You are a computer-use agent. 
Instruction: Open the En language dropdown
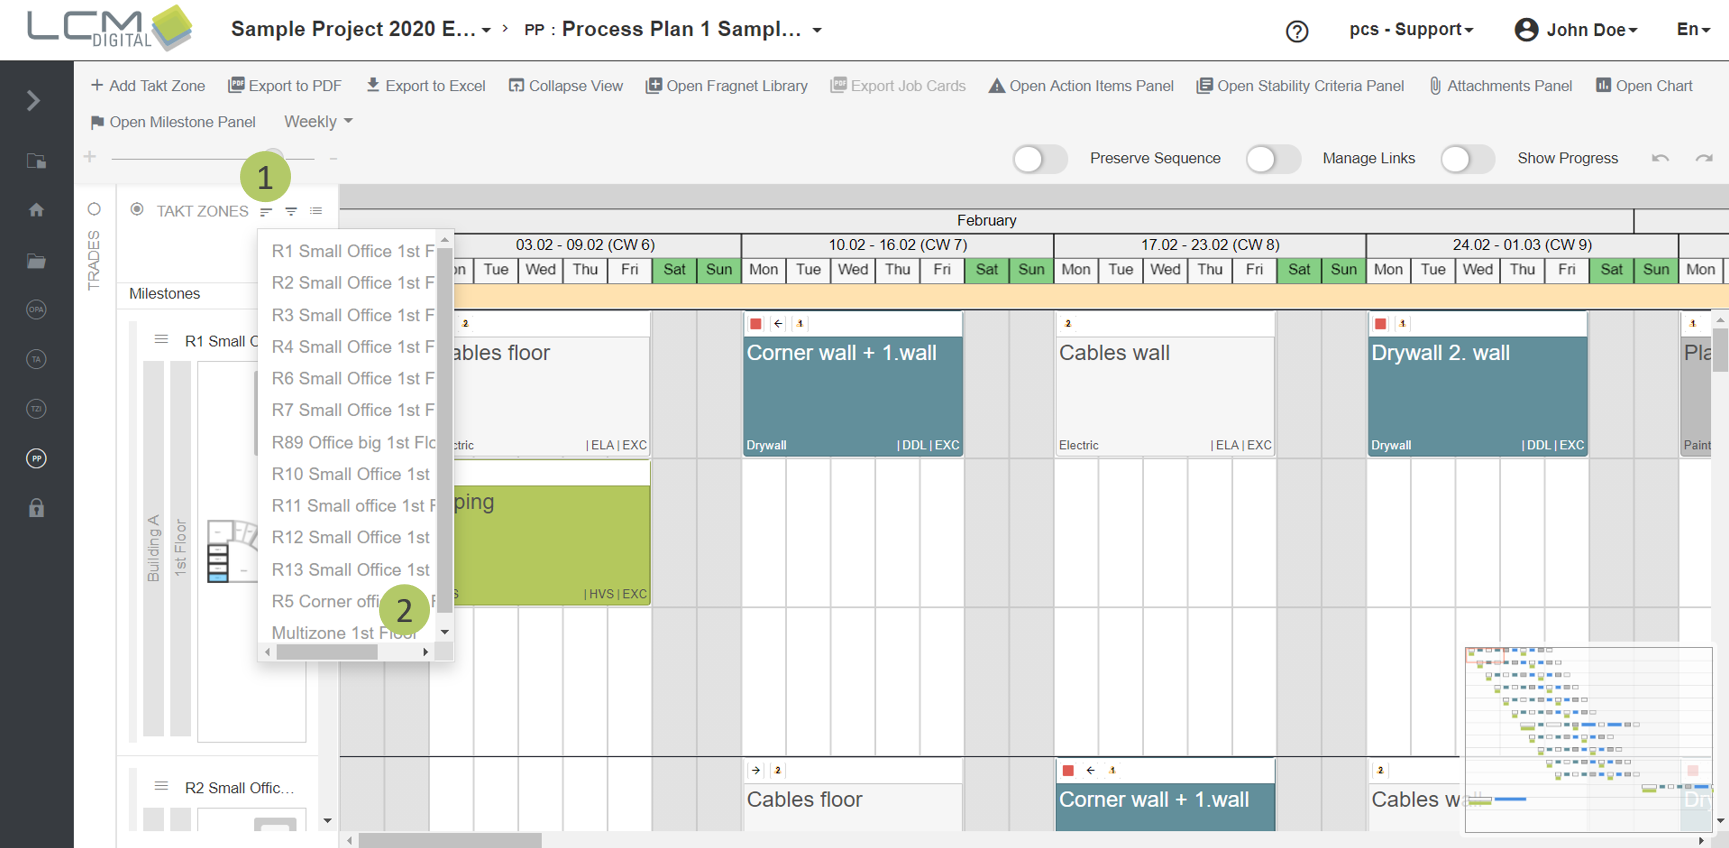pos(1692,30)
